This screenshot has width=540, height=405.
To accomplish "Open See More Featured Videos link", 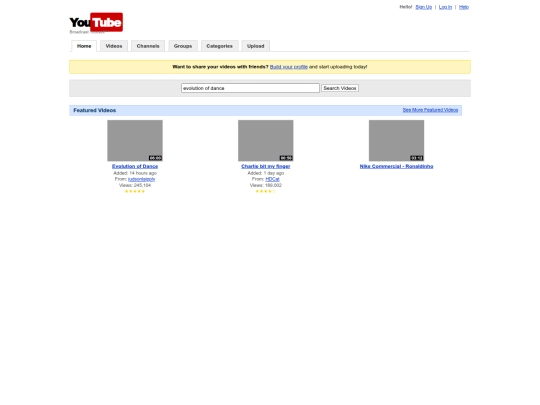I will tap(430, 110).
